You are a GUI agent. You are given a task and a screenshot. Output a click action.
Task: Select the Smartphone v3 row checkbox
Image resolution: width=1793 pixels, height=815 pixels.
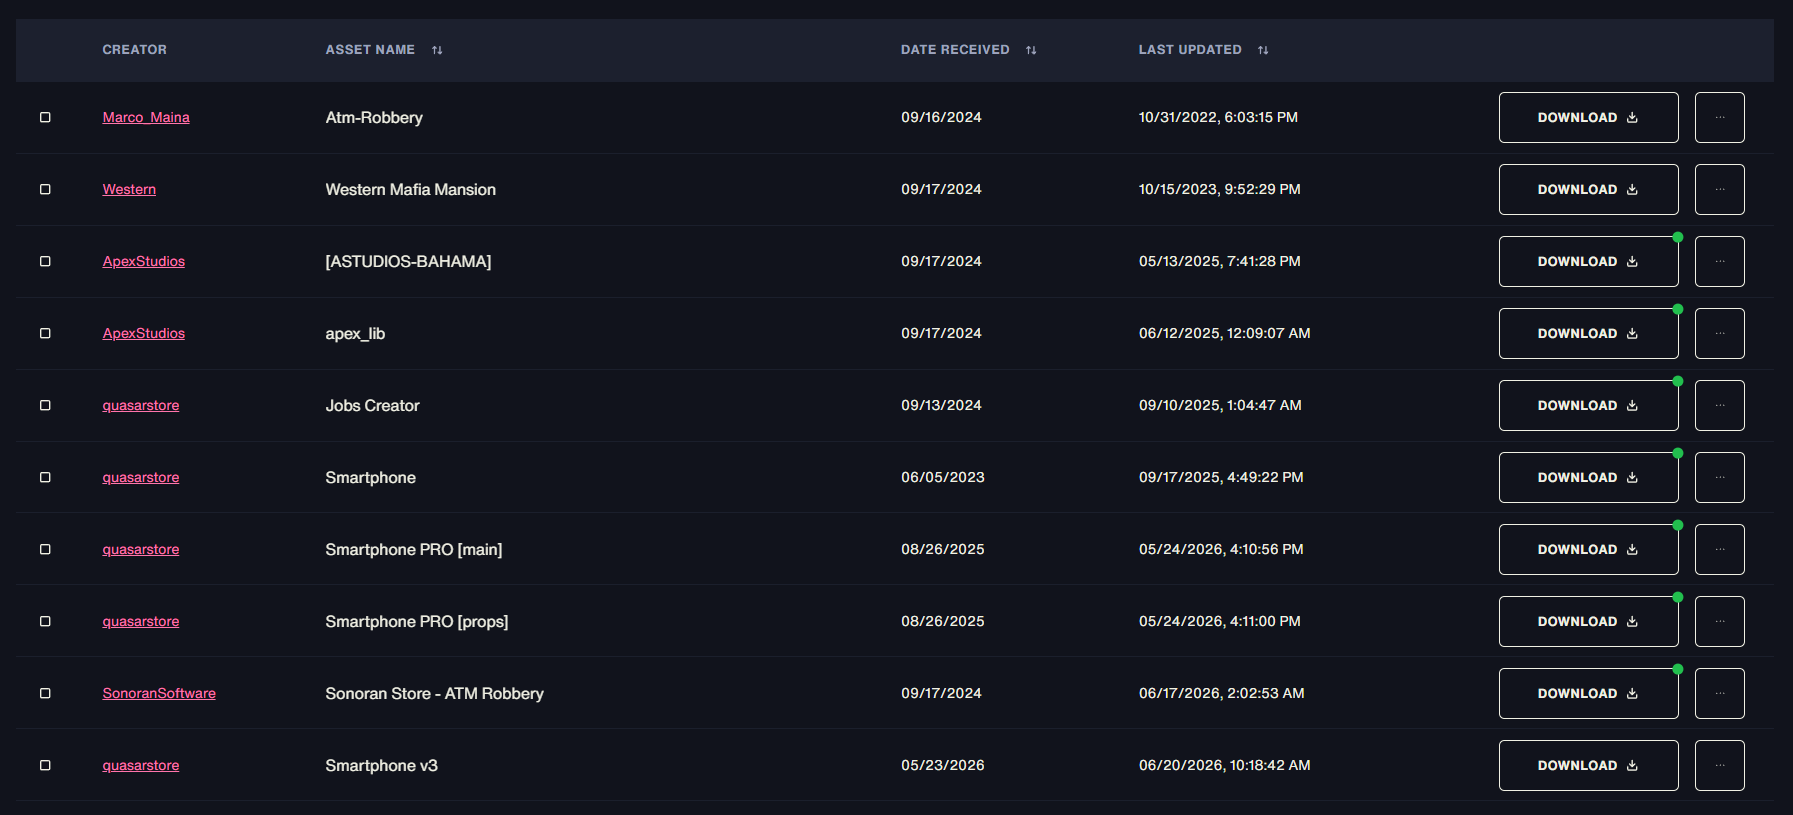(45, 765)
